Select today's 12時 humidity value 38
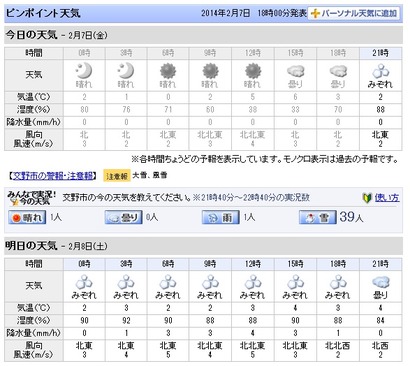The width and height of the screenshot is (410, 366). coord(253,109)
